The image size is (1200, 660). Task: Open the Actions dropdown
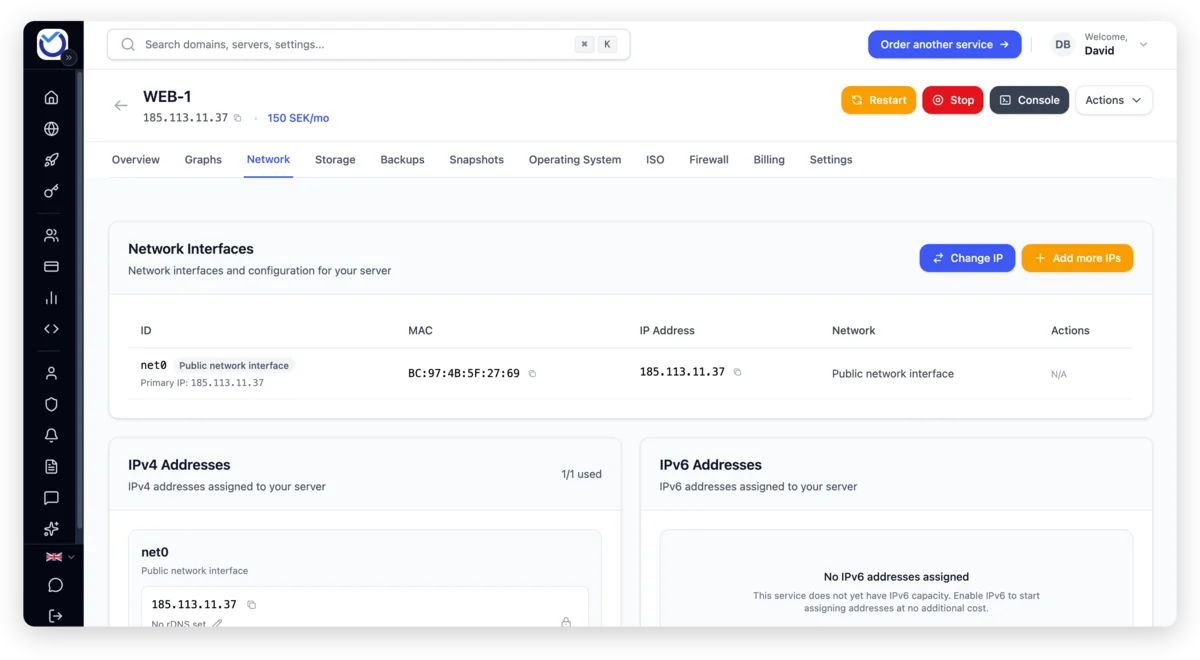pyautogui.click(x=1113, y=100)
